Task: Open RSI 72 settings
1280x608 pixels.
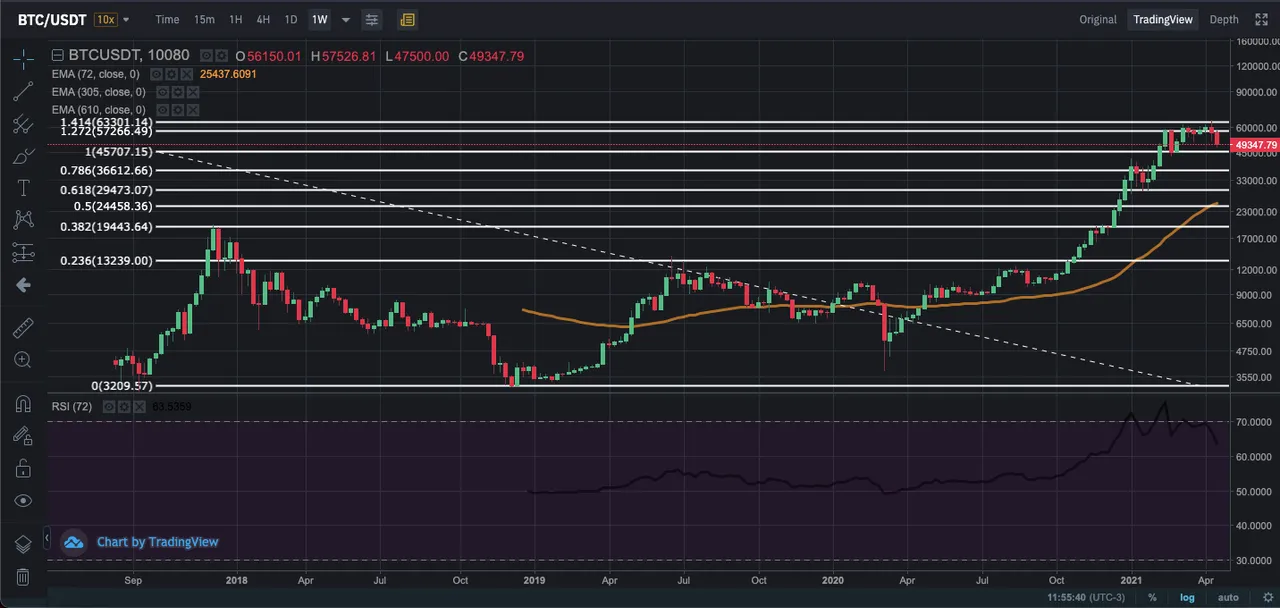Action: click(123, 407)
